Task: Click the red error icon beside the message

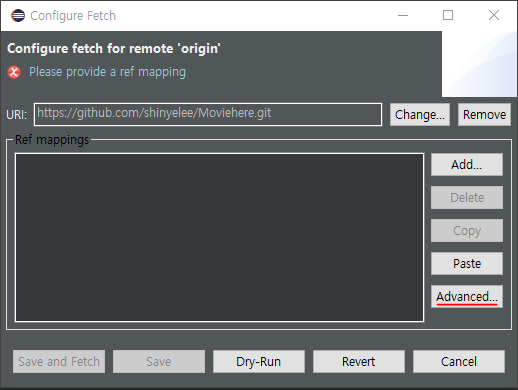Action: point(14,72)
